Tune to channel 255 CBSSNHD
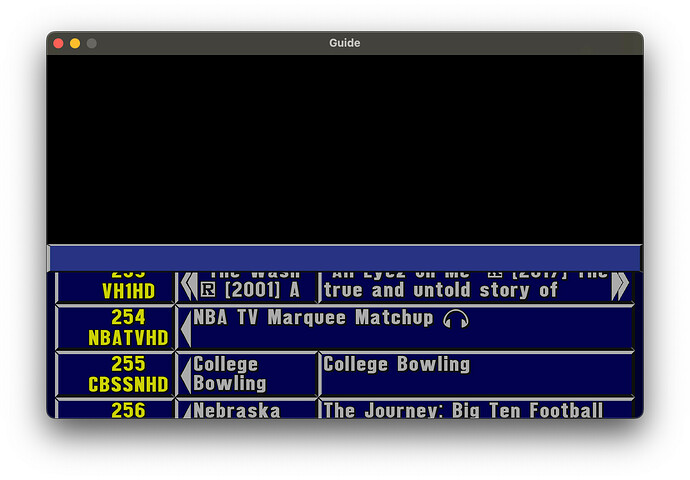Image resolution: width=690 pixels, height=480 pixels. pyautogui.click(x=115, y=374)
